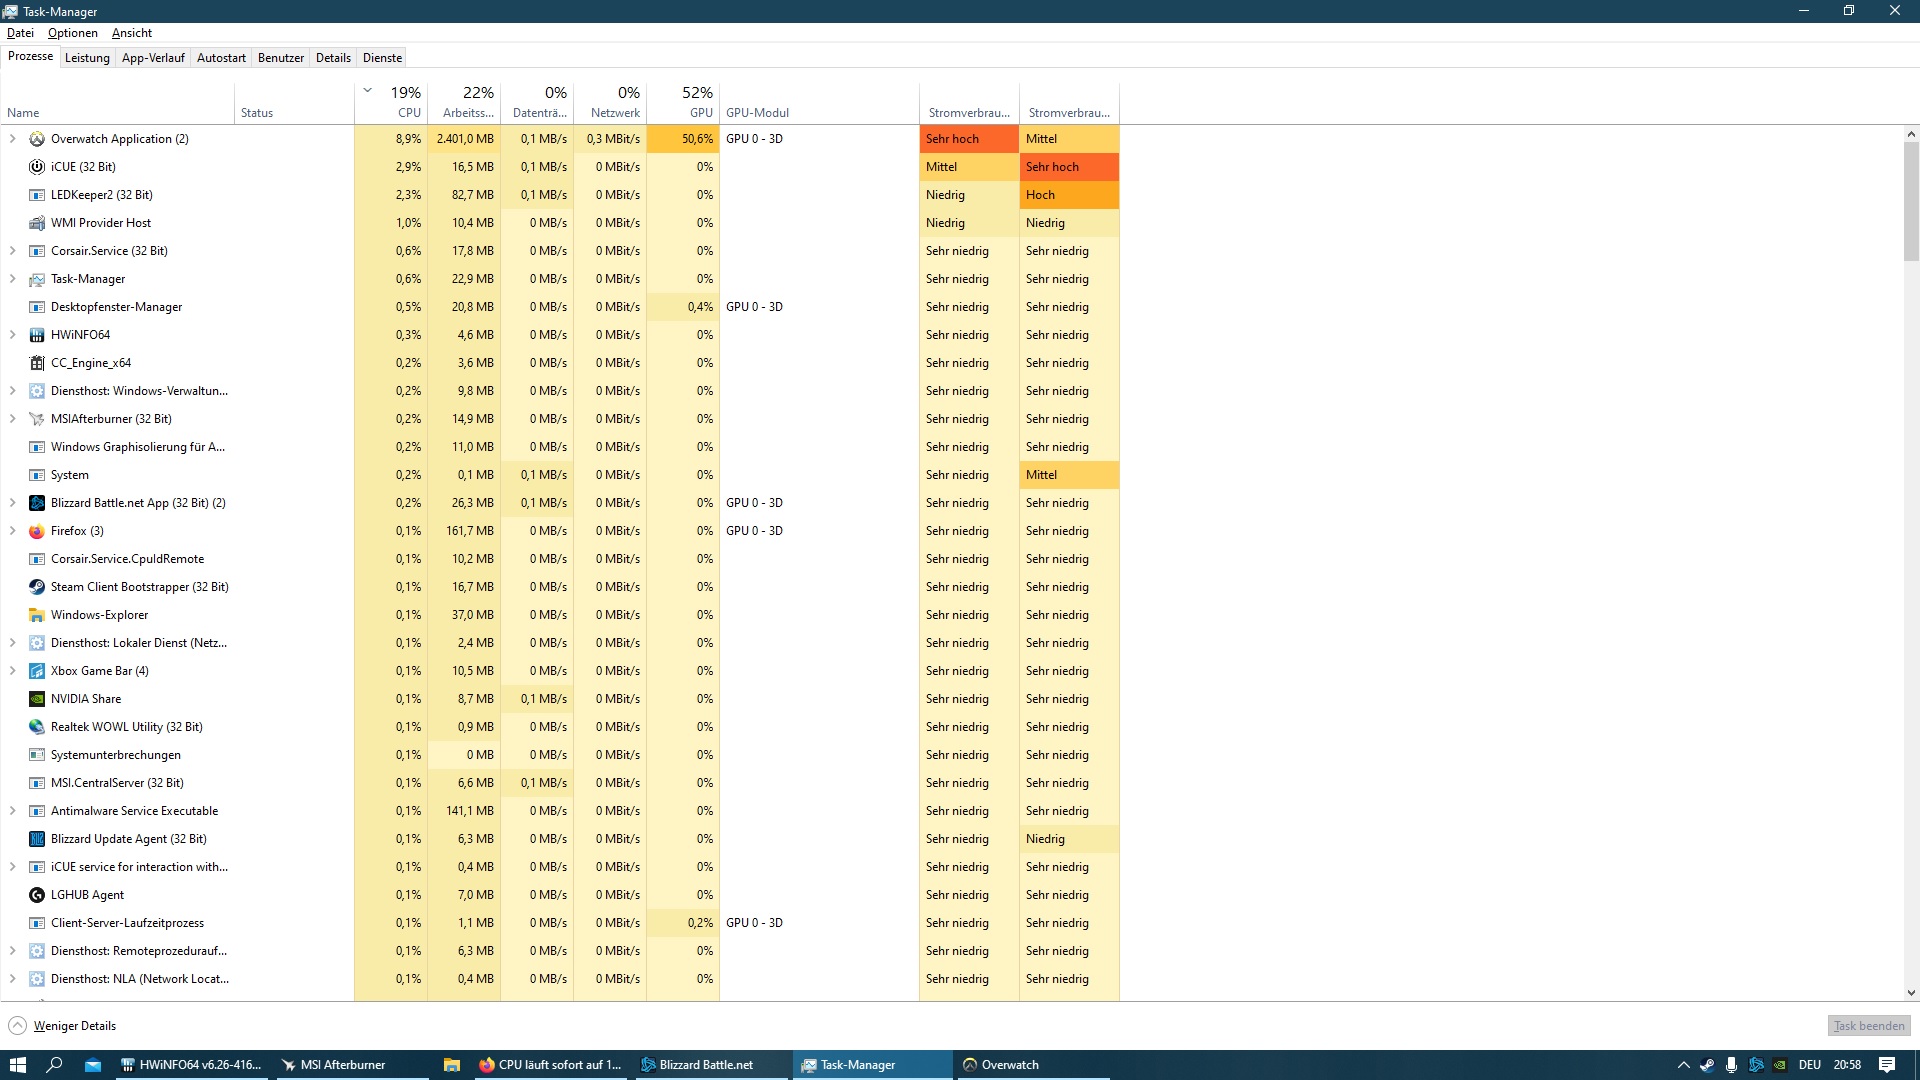Viewport: 1920px width, 1080px height.
Task: Open the column sort chevron near CPU
Action: click(367, 91)
